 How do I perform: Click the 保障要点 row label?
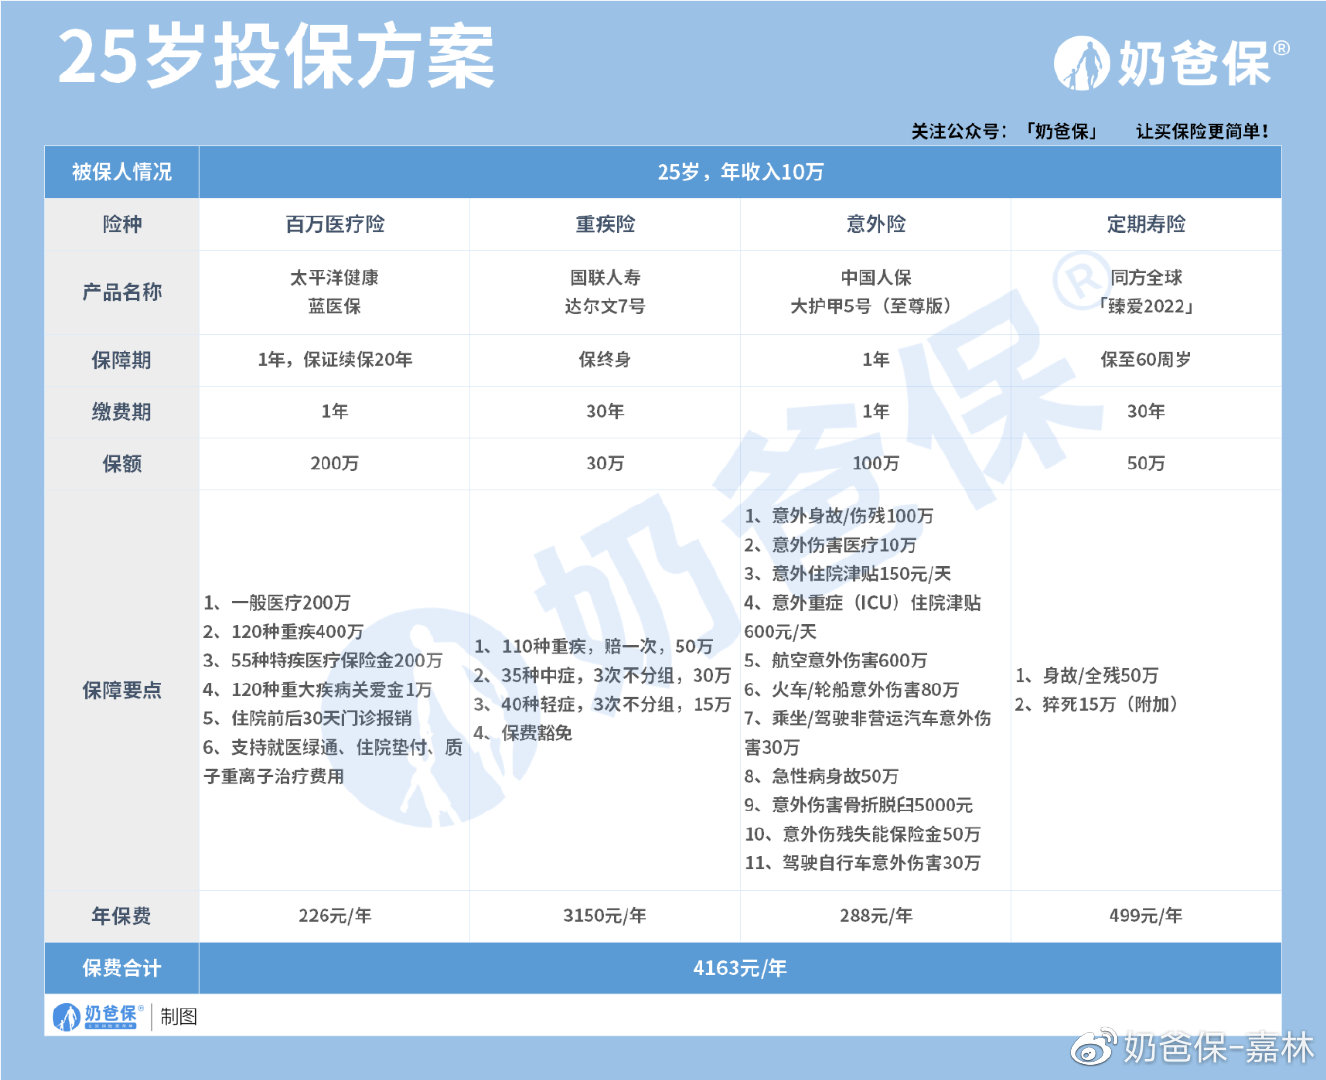tap(122, 690)
